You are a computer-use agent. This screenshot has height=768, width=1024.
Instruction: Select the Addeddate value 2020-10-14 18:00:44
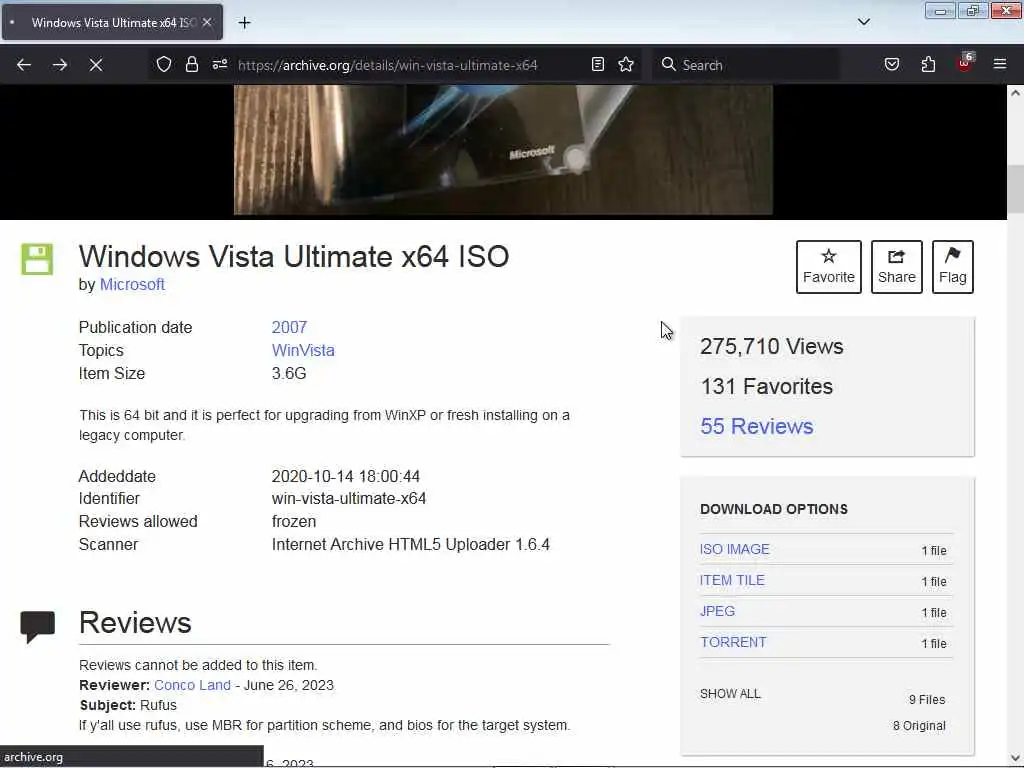(345, 476)
